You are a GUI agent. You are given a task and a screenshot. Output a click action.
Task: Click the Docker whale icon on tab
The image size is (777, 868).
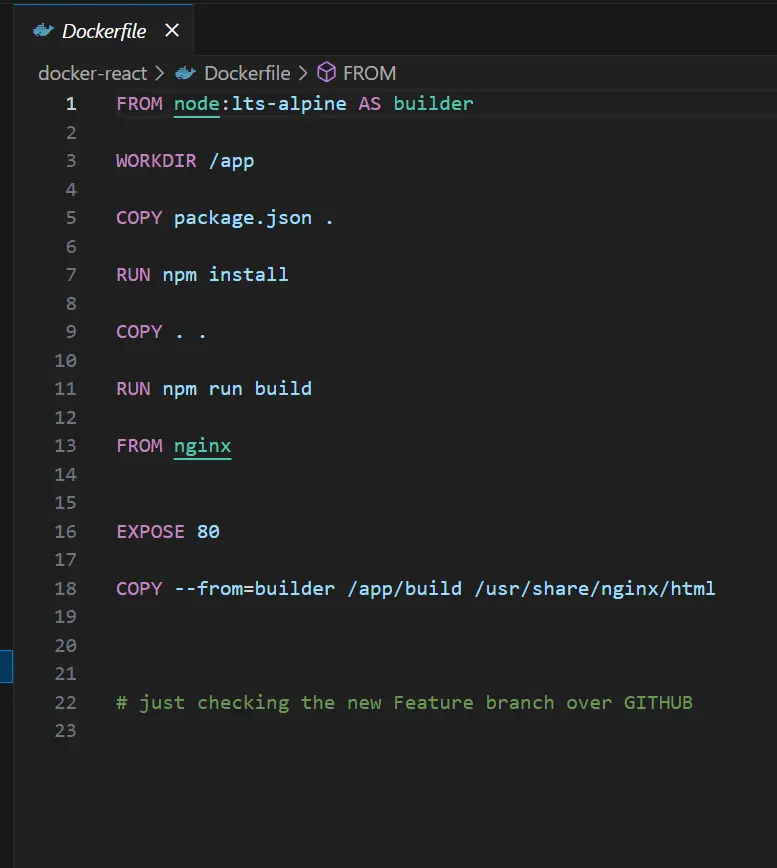pos(44,30)
